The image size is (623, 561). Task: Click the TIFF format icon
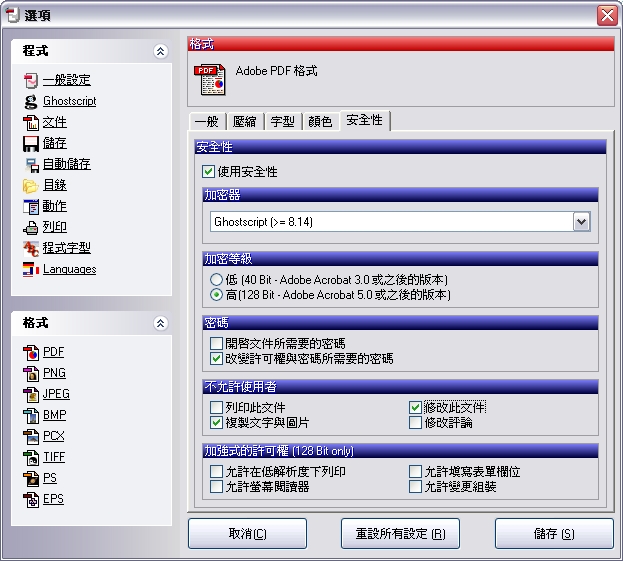pyautogui.click(x=31, y=457)
